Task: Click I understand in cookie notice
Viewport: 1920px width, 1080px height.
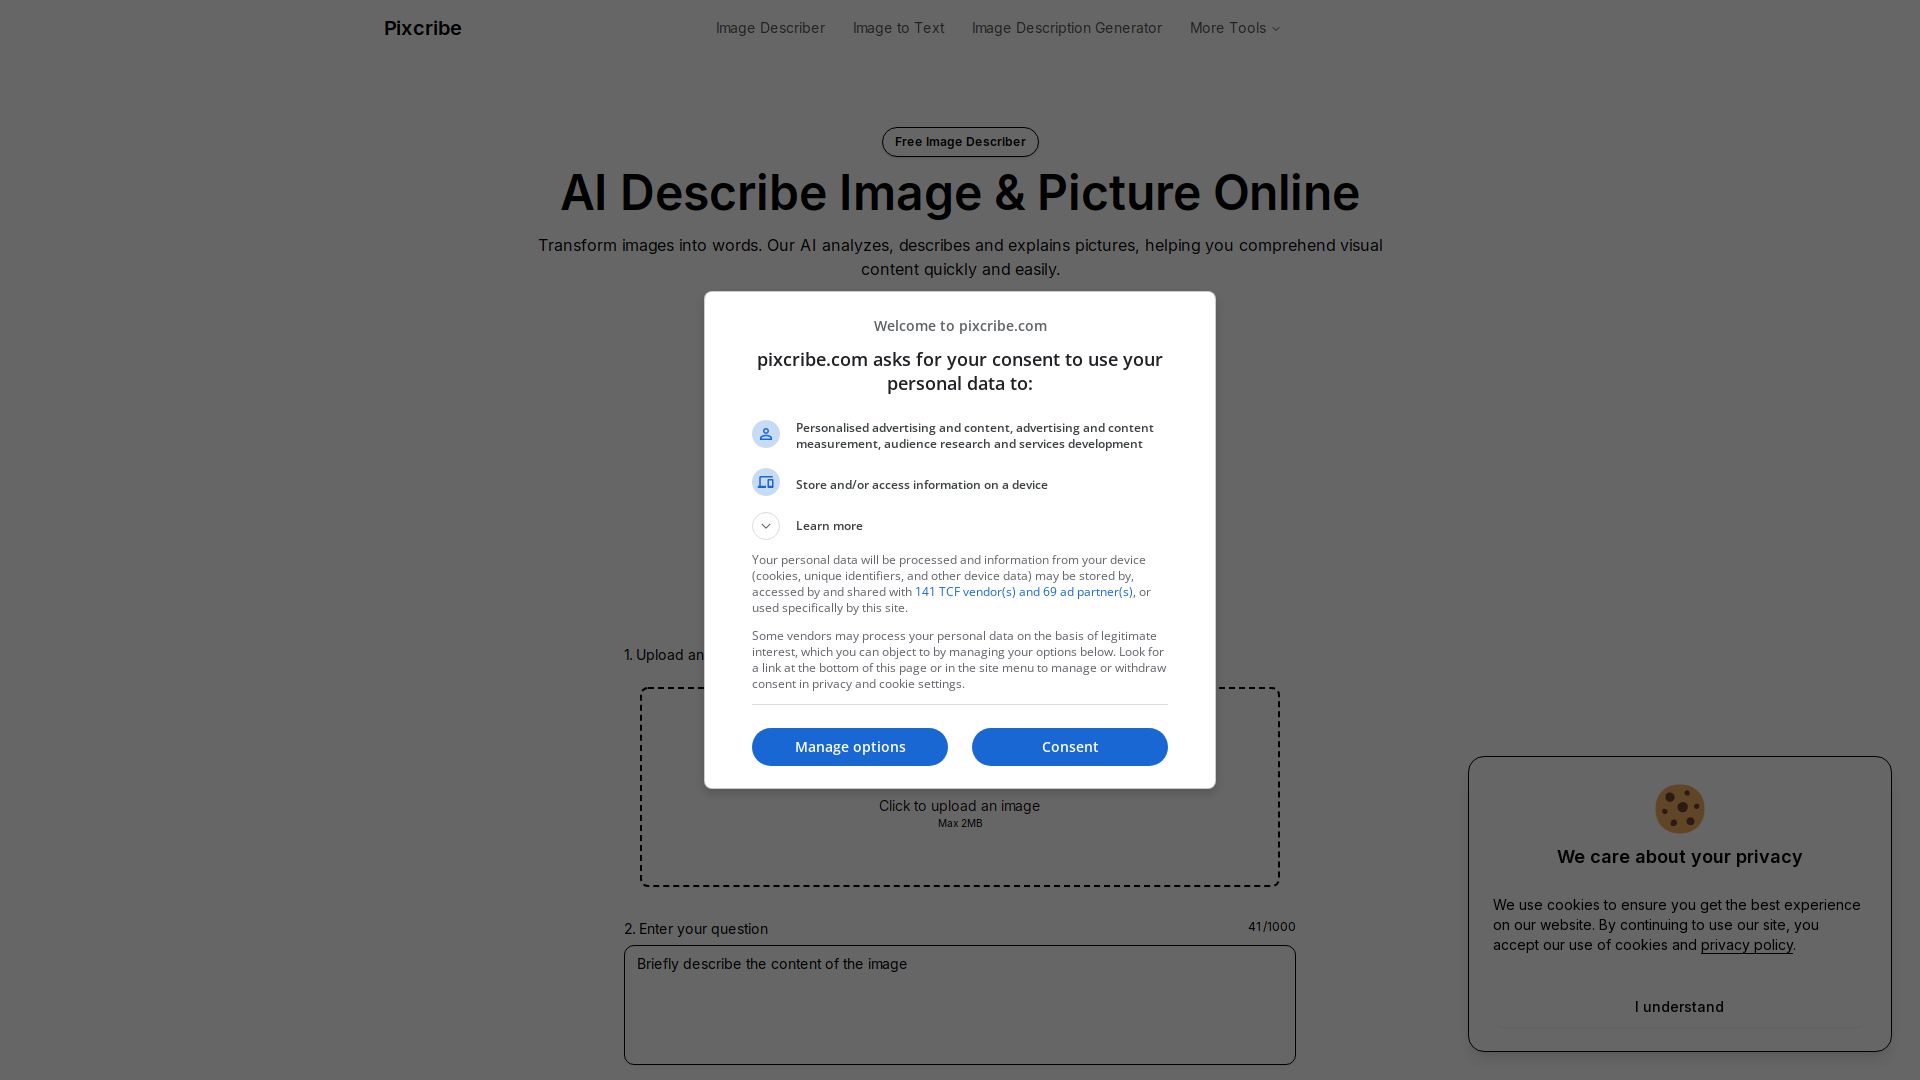Action: click(1679, 1007)
